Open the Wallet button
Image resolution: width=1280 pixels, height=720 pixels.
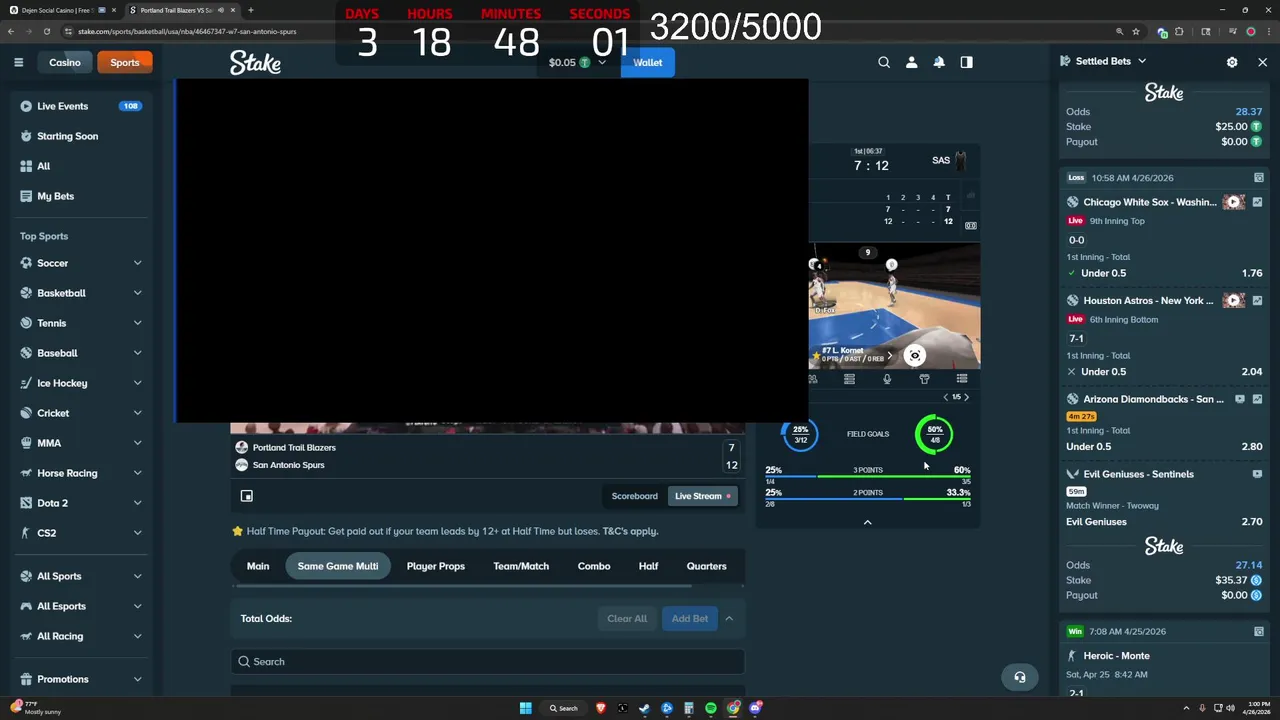647,62
